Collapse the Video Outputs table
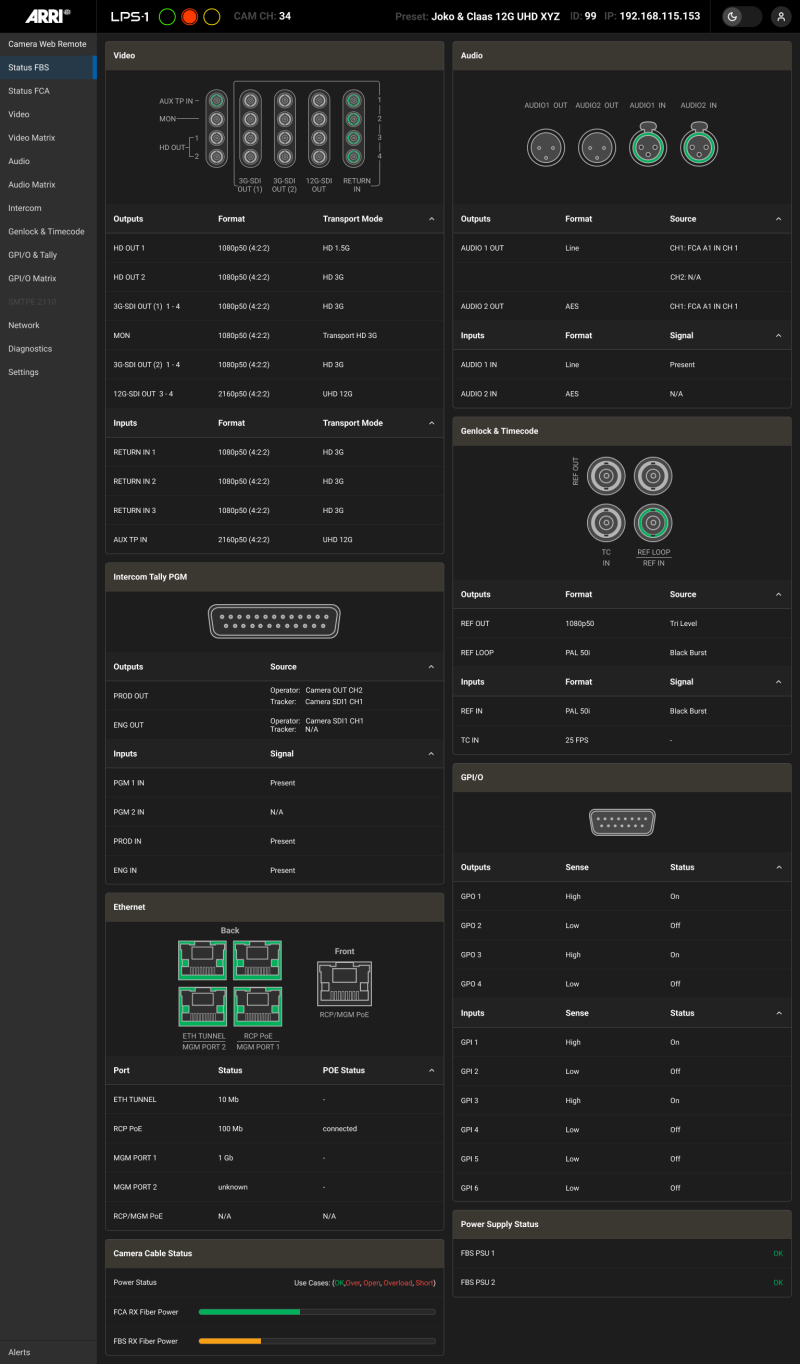Viewport: 800px width, 1364px height. [x=432, y=219]
